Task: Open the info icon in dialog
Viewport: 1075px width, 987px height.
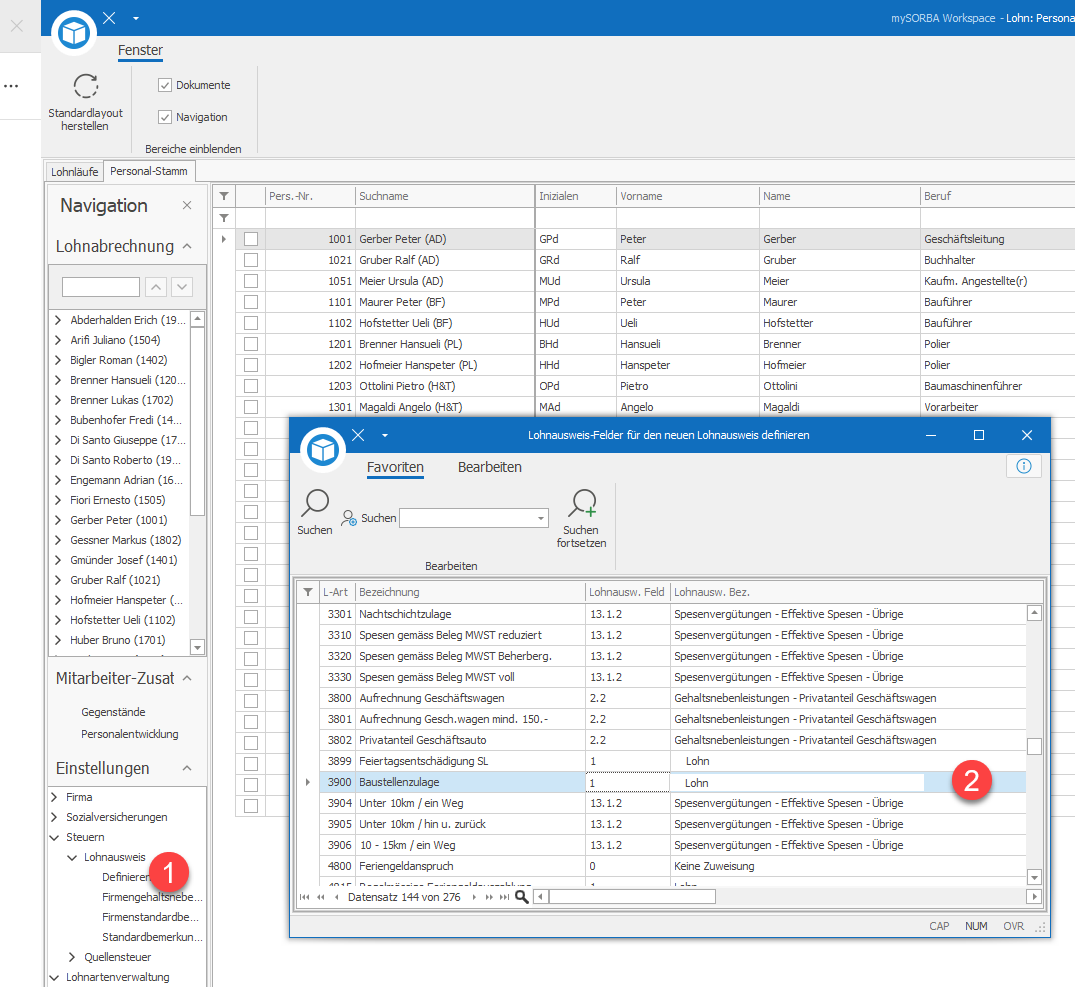Action: [1024, 466]
